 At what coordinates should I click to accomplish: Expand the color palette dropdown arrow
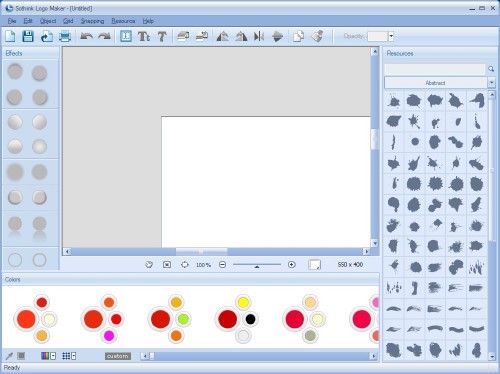(x=53, y=356)
